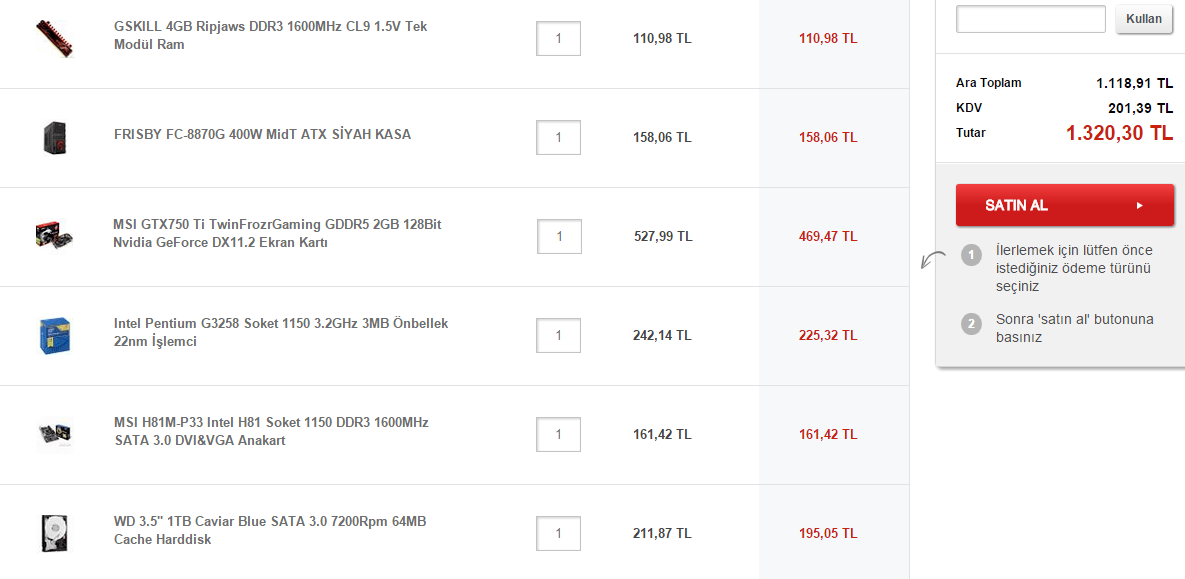This screenshot has width=1185, height=579.
Task: Click the FRISBY black case product image
Action: pyautogui.click(x=54, y=137)
